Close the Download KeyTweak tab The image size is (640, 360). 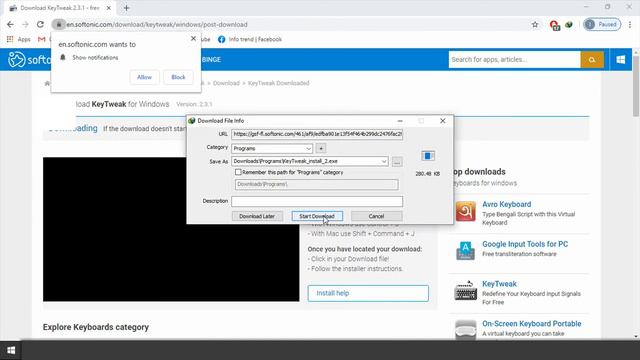[109, 8]
